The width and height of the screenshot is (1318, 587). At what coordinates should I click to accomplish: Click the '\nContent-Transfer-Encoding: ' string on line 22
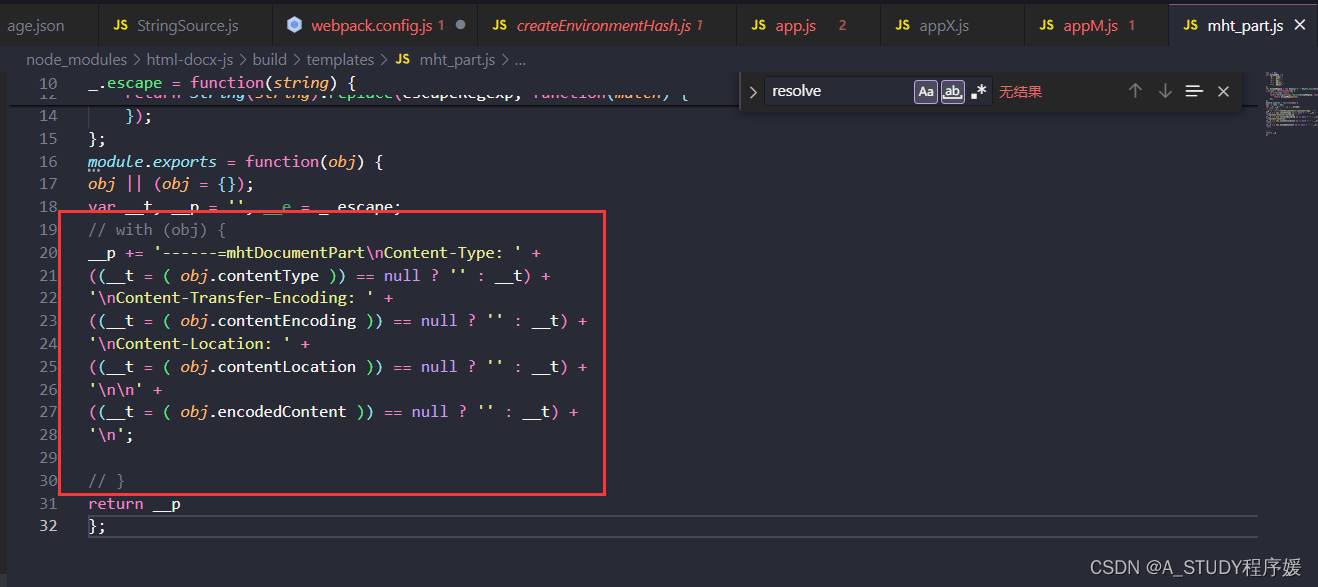tap(231, 298)
